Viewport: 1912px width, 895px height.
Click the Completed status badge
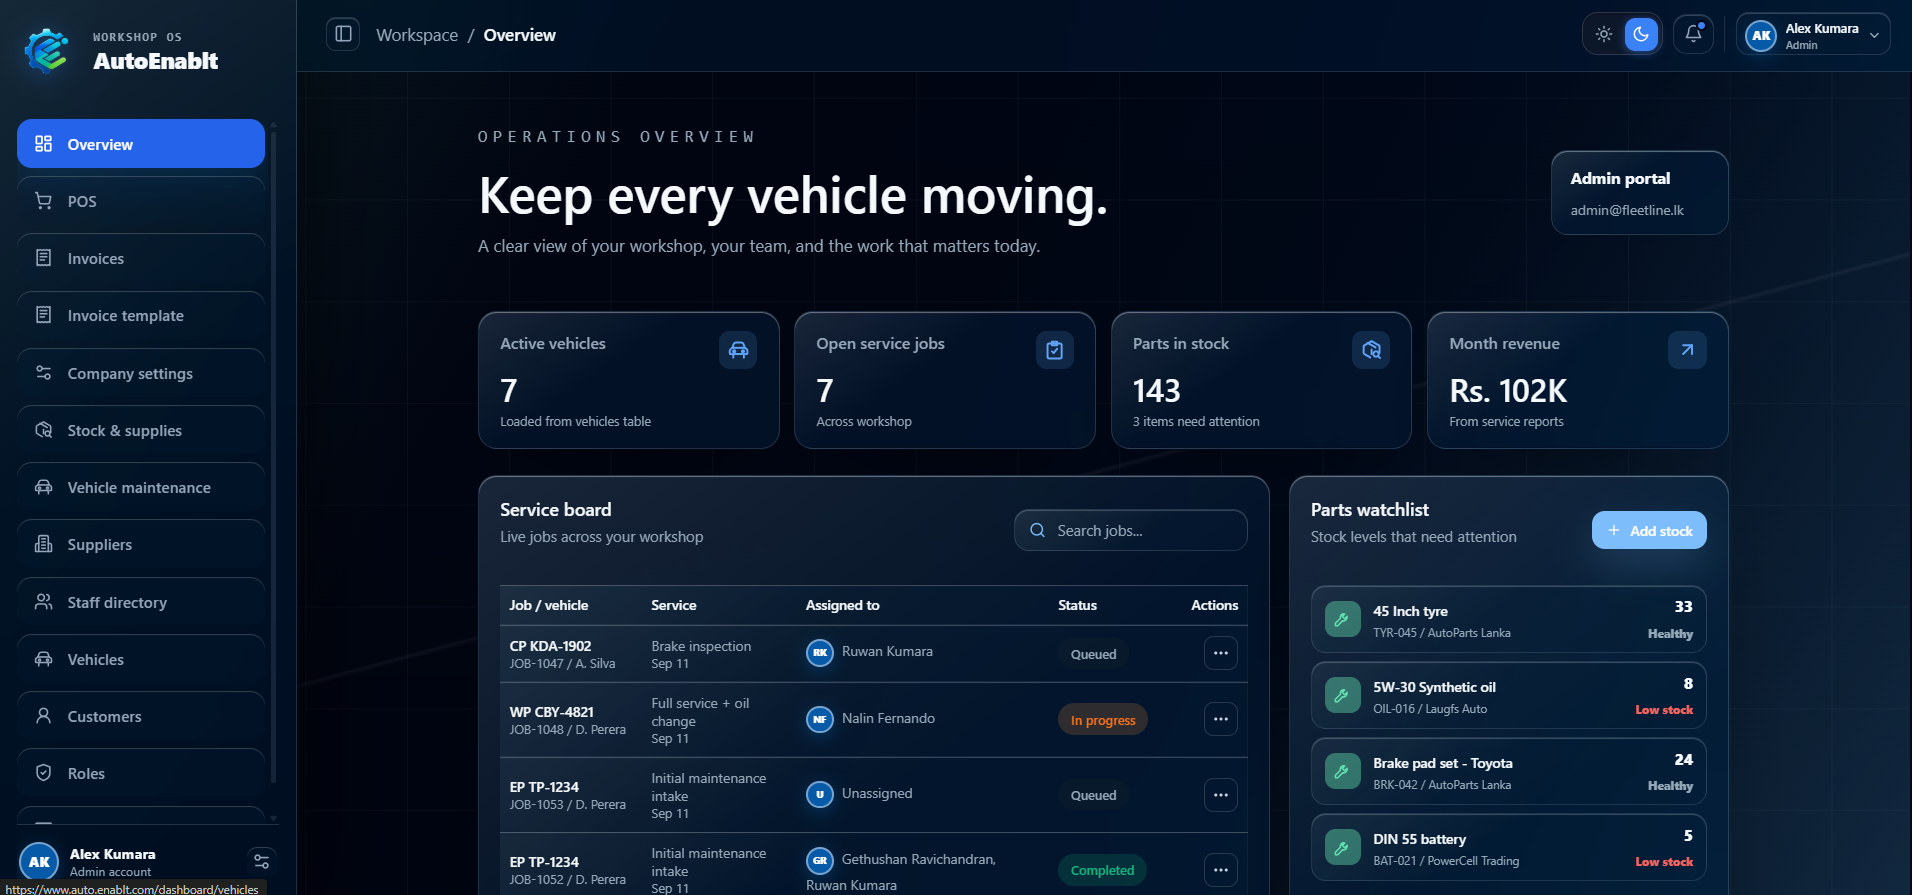tap(1102, 870)
